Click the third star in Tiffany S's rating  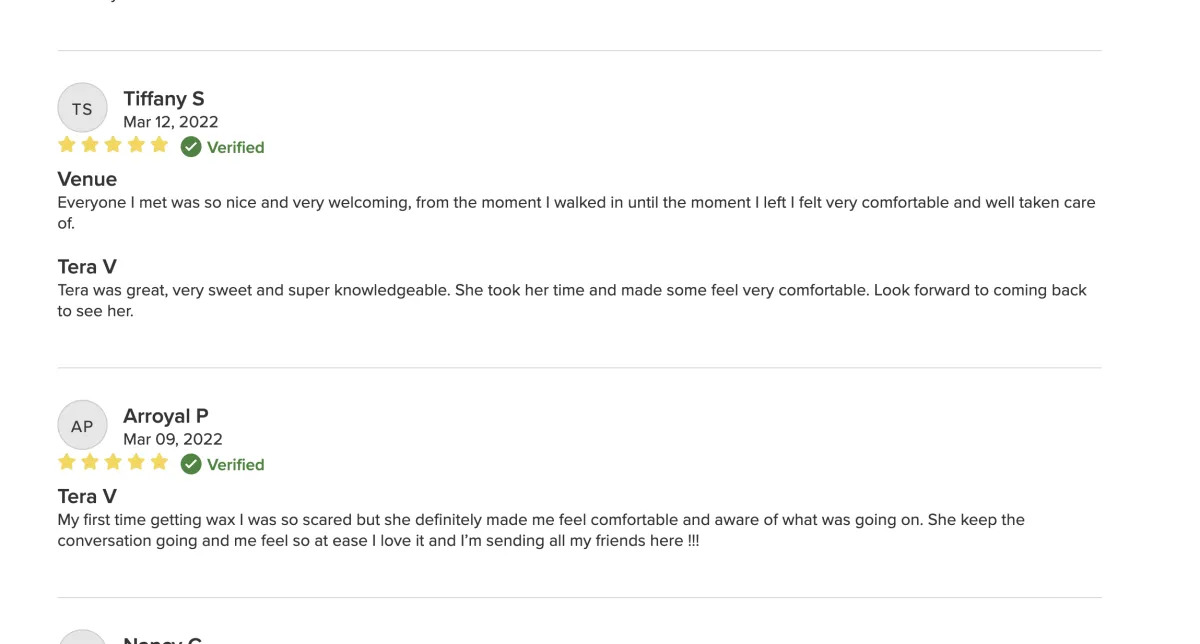[113, 145]
